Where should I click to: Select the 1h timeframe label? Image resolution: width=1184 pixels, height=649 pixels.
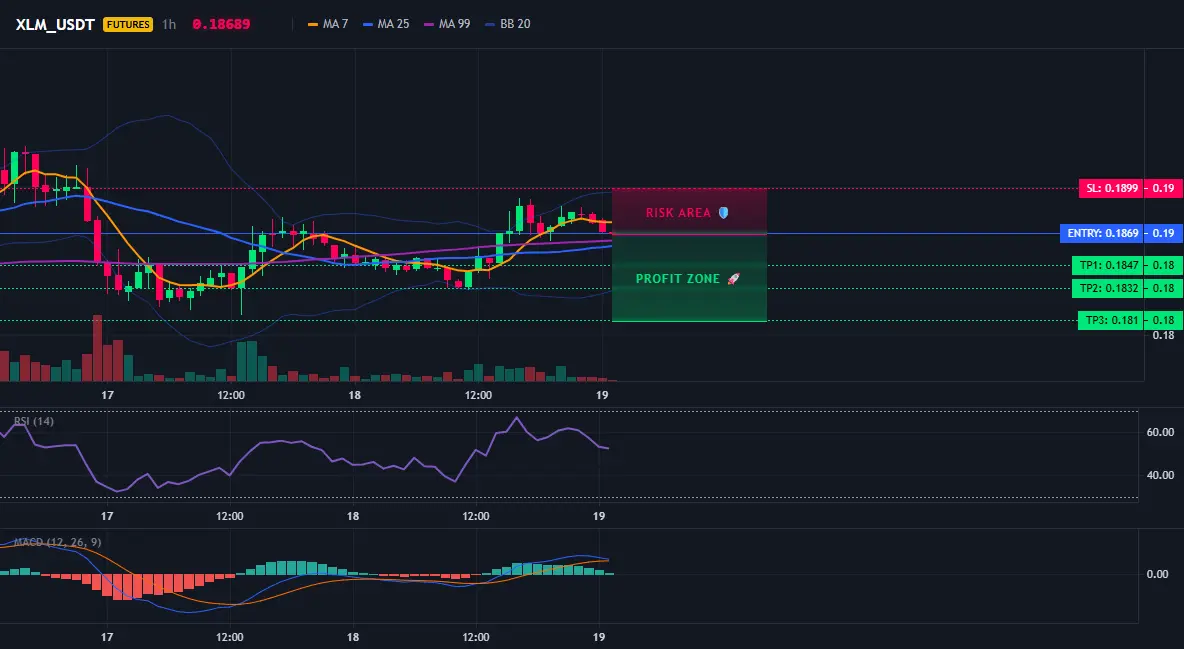(169, 24)
